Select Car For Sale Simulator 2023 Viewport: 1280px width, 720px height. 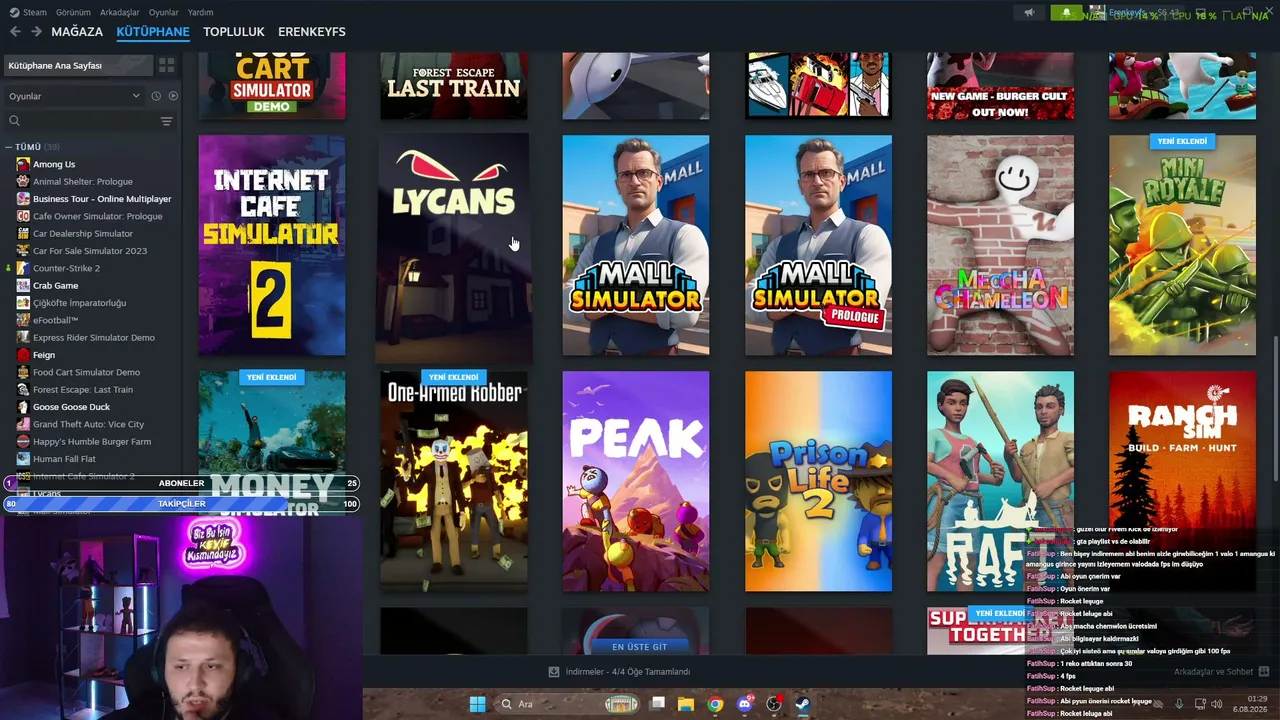pyautogui.click(x=90, y=251)
